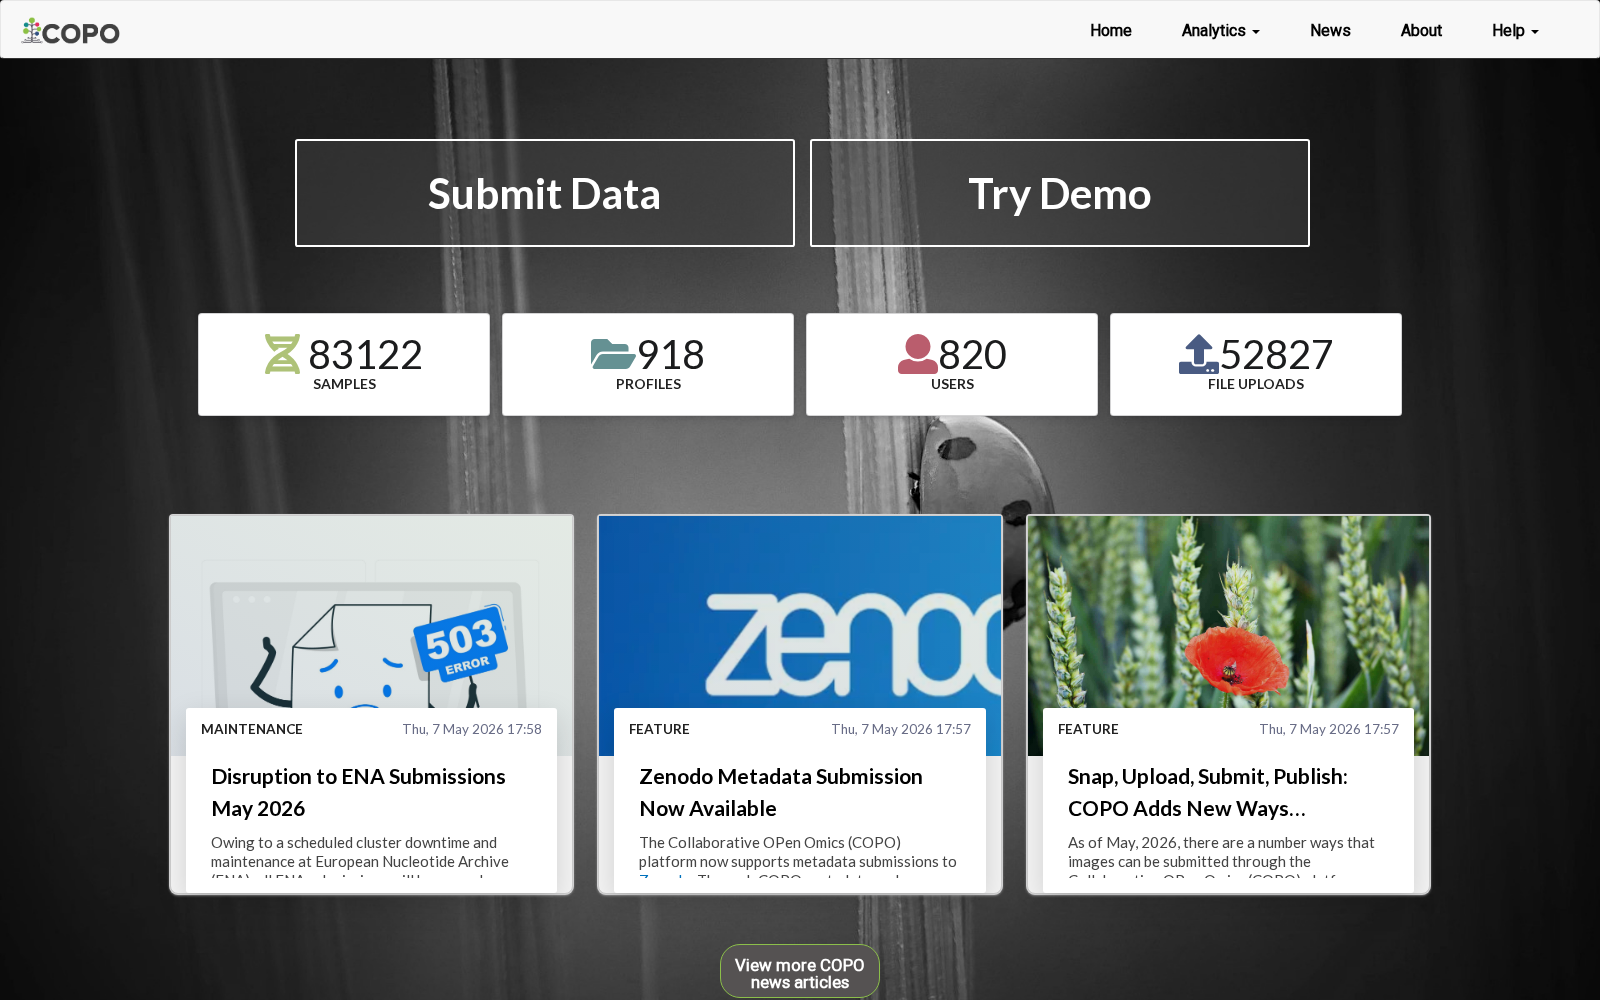The image size is (1600, 1000).
Task: Open the News page
Action: tap(1330, 30)
